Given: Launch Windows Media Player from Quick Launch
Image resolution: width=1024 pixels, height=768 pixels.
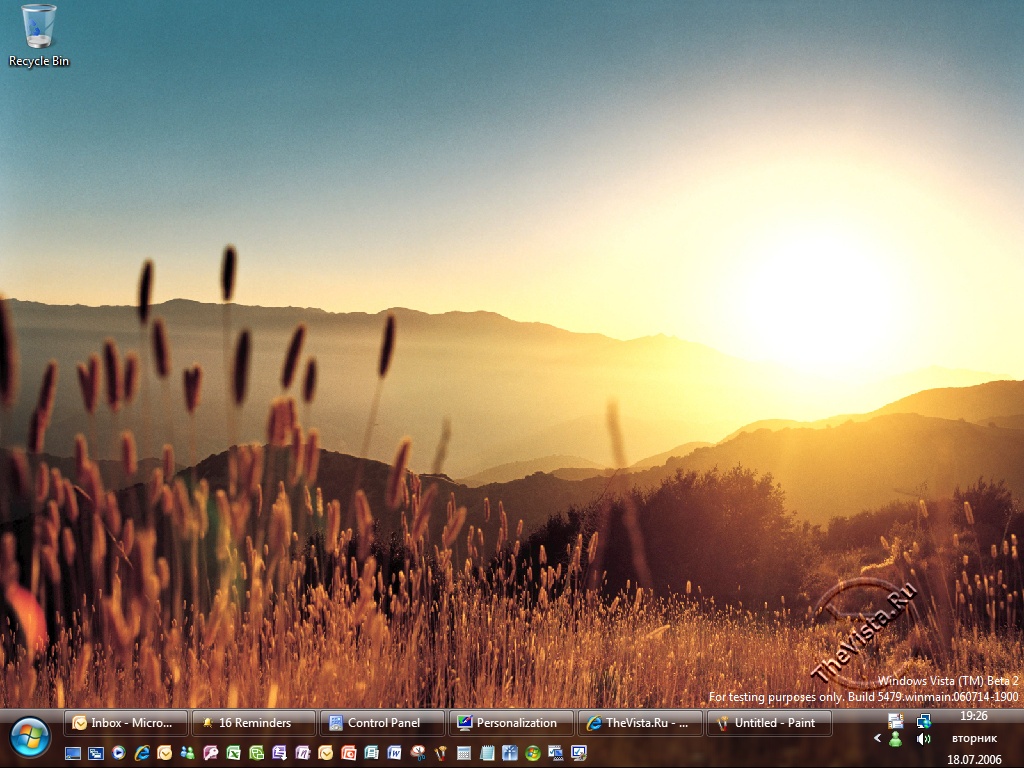Looking at the screenshot, I should pyautogui.click(x=119, y=753).
